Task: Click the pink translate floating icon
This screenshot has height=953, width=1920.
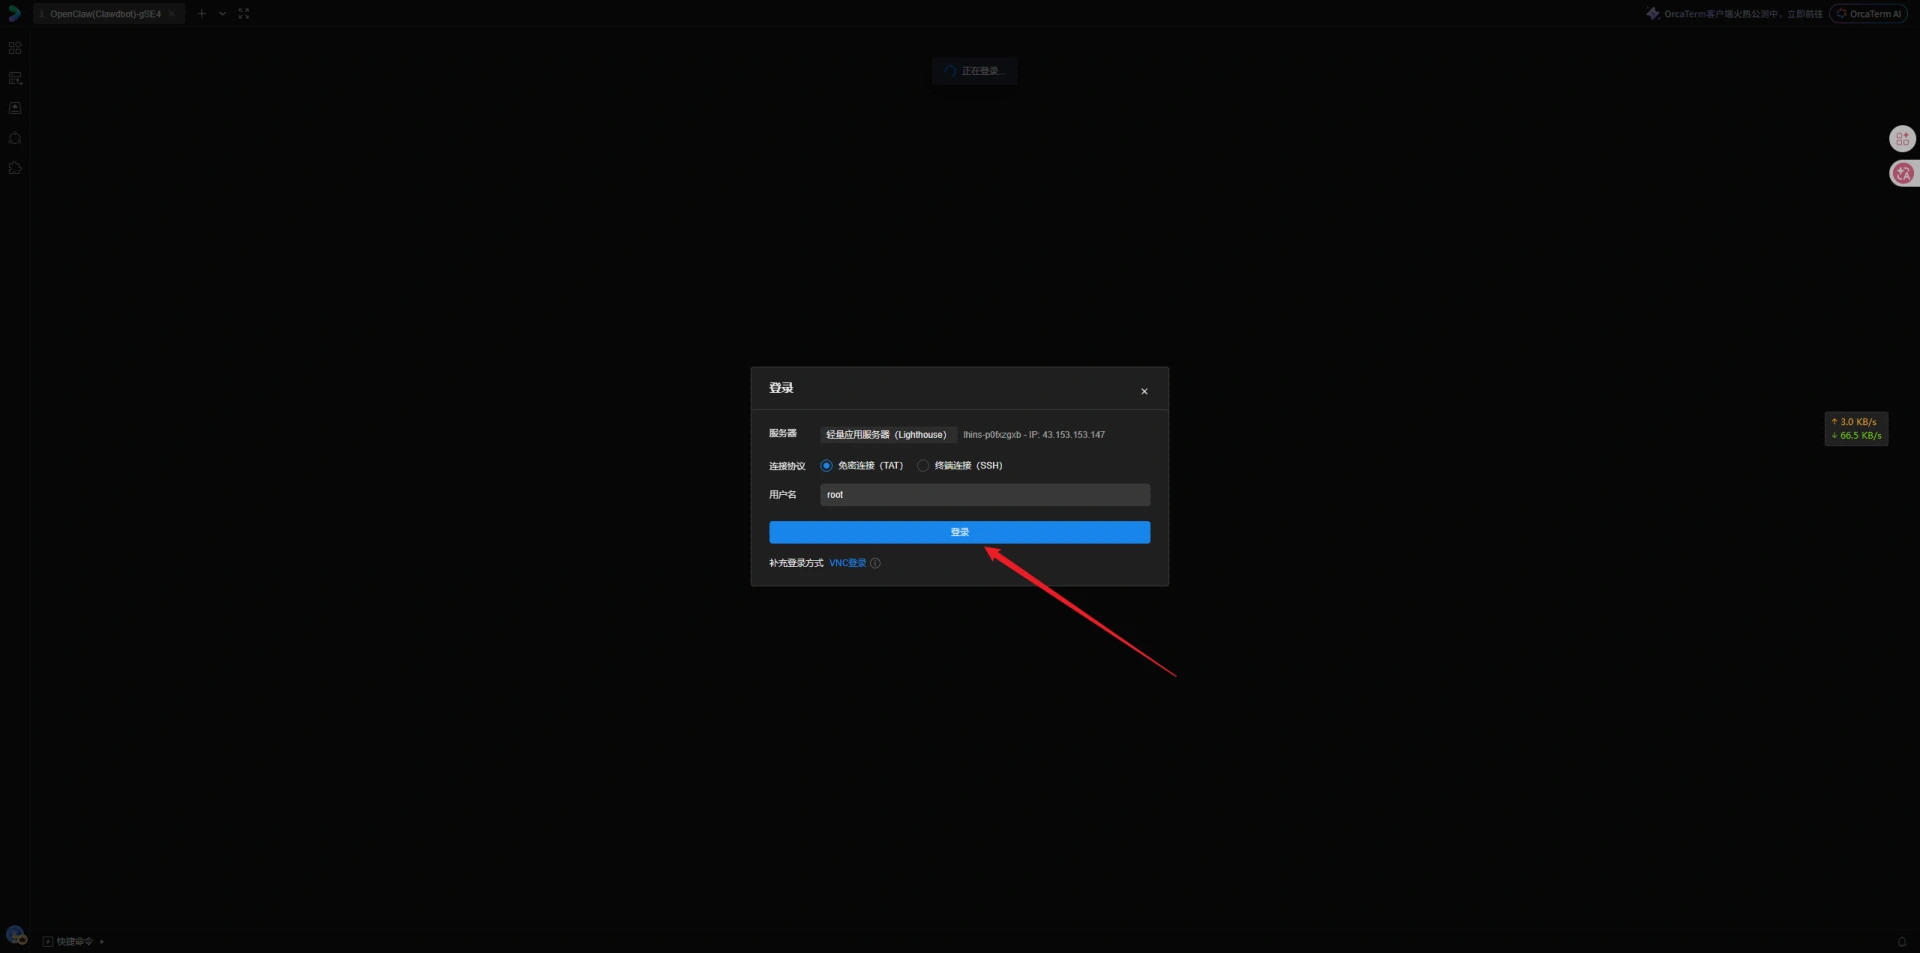Action: coord(1903,174)
